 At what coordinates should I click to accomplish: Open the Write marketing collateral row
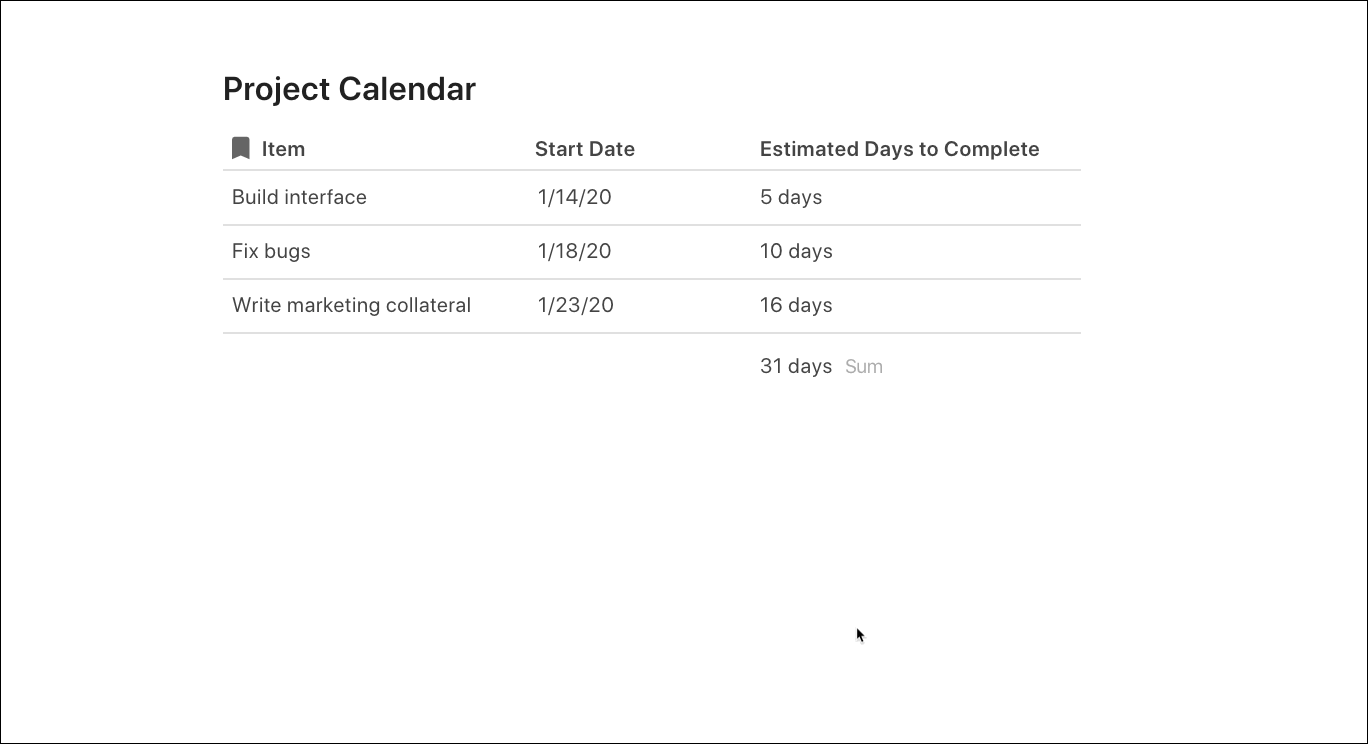tap(351, 305)
